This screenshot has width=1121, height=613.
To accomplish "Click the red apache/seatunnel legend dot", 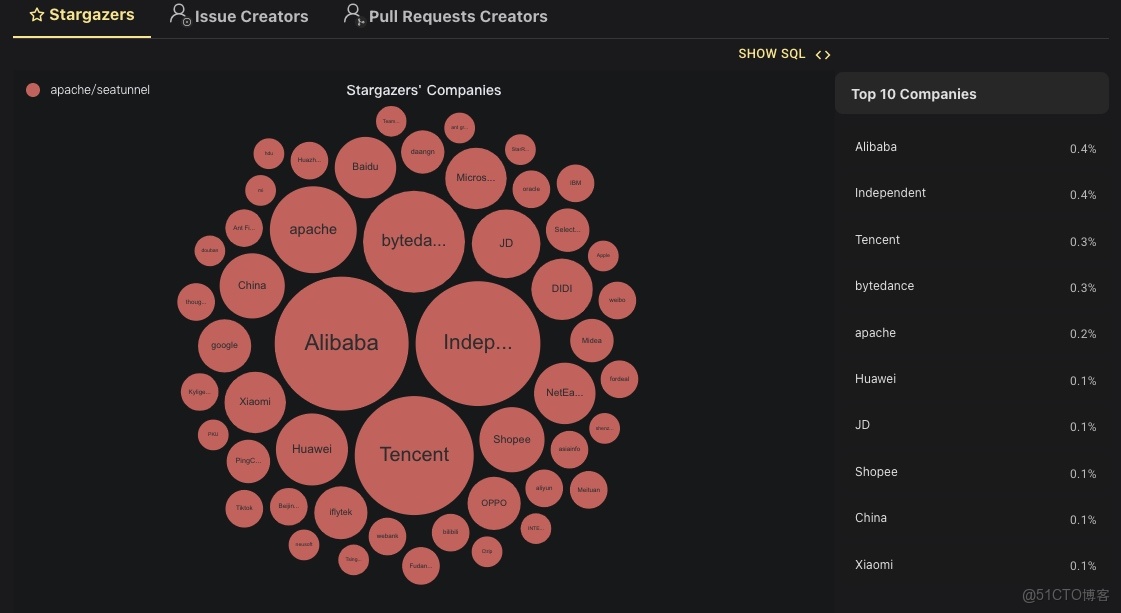I will [x=33, y=90].
